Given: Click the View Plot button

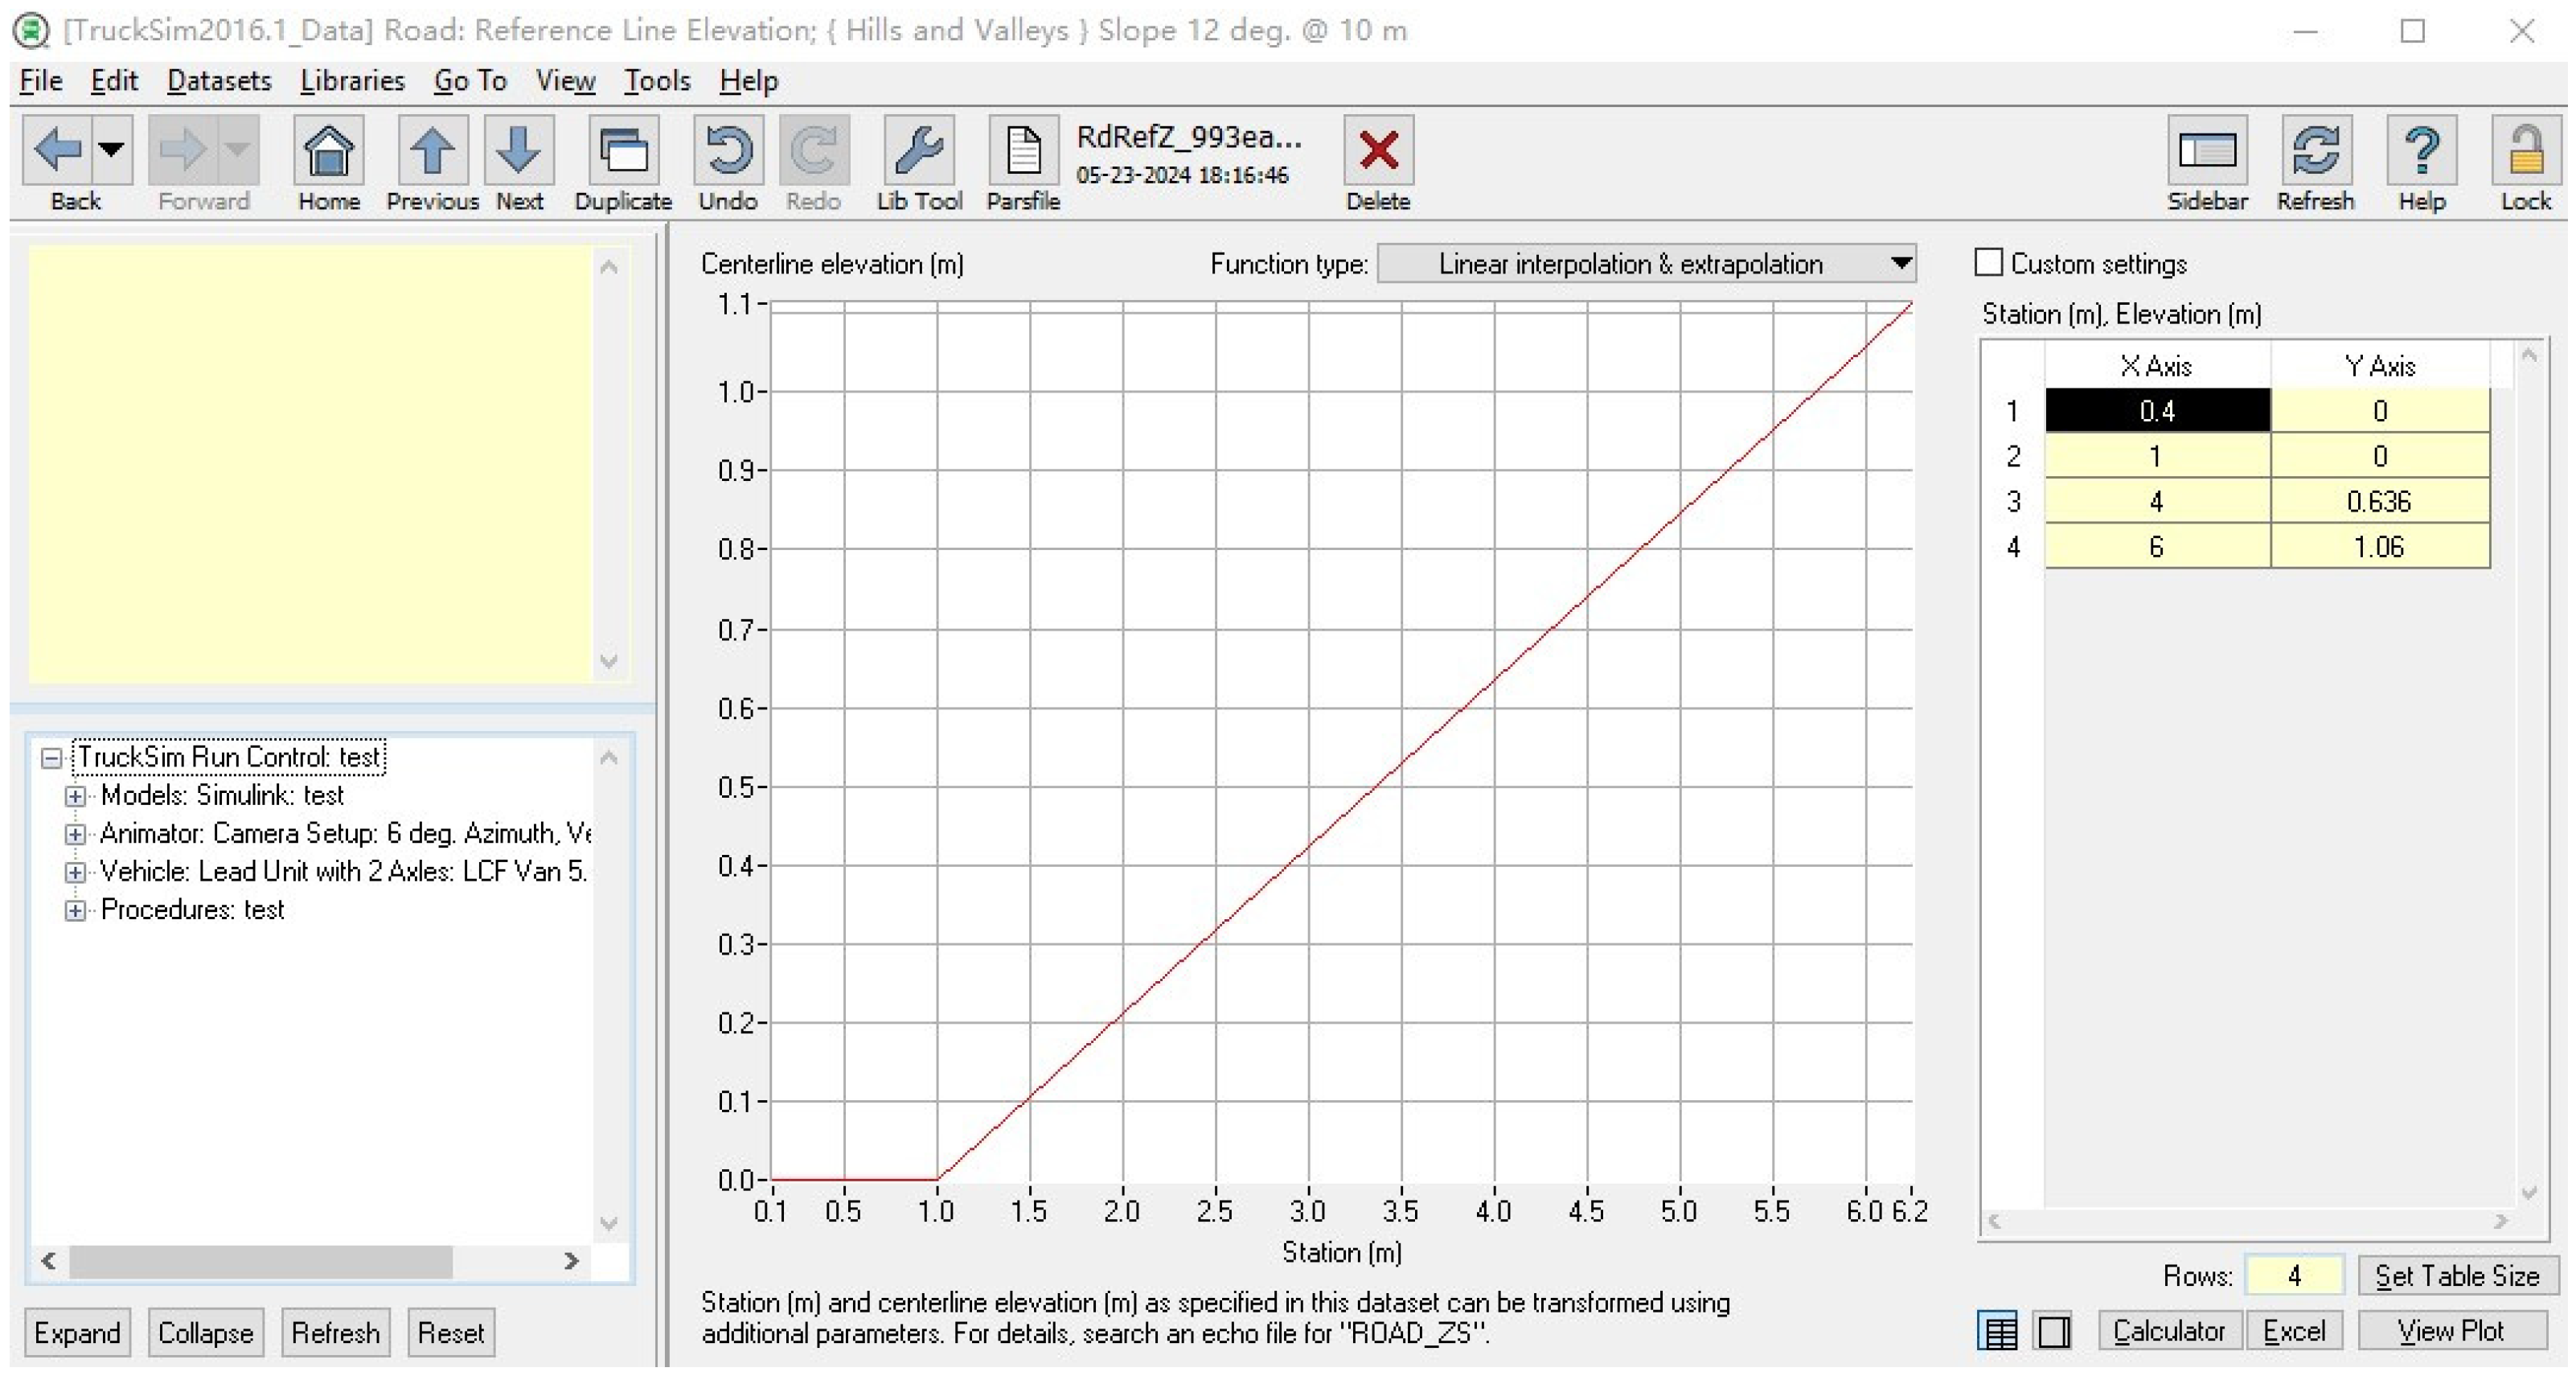Looking at the screenshot, I should (2450, 1331).
